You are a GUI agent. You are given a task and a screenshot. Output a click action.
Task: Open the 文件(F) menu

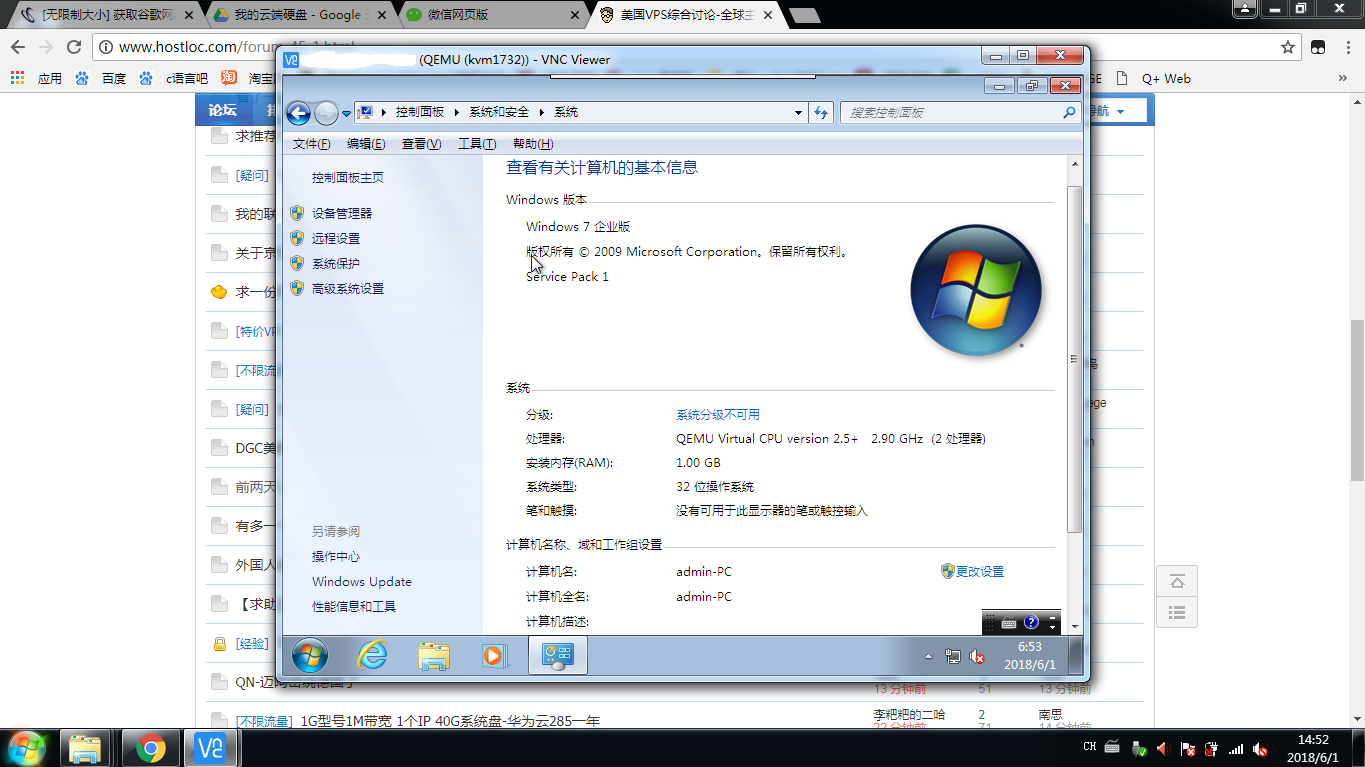click(x=311, y=144)
